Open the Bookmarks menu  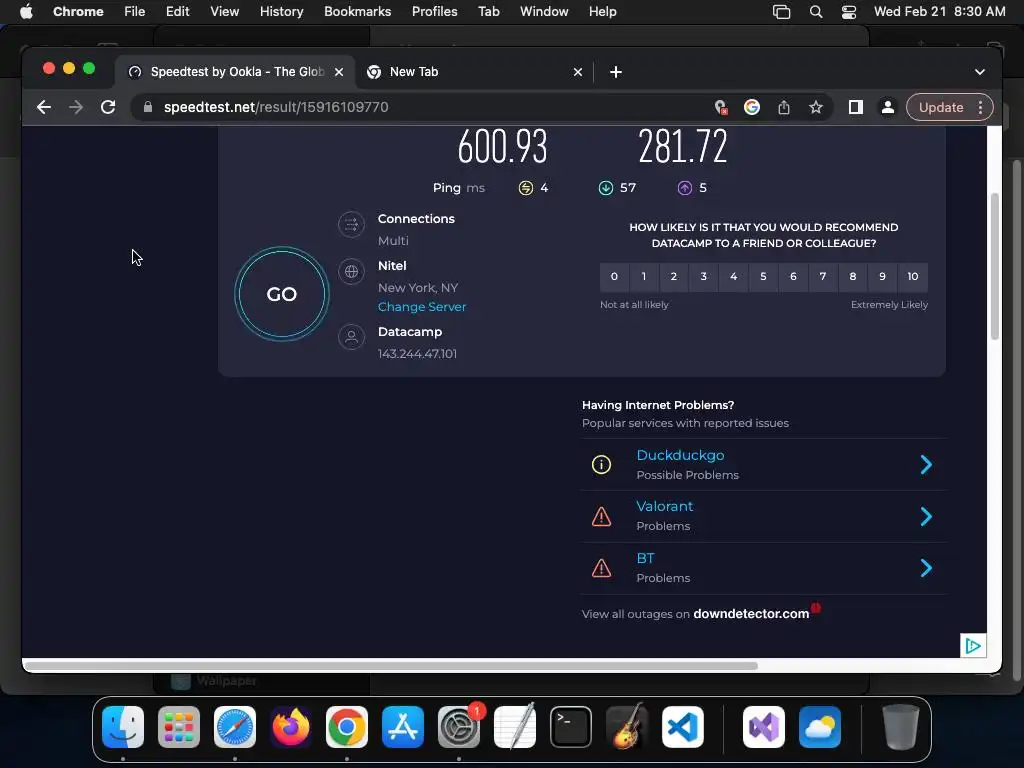pos(357,12)
